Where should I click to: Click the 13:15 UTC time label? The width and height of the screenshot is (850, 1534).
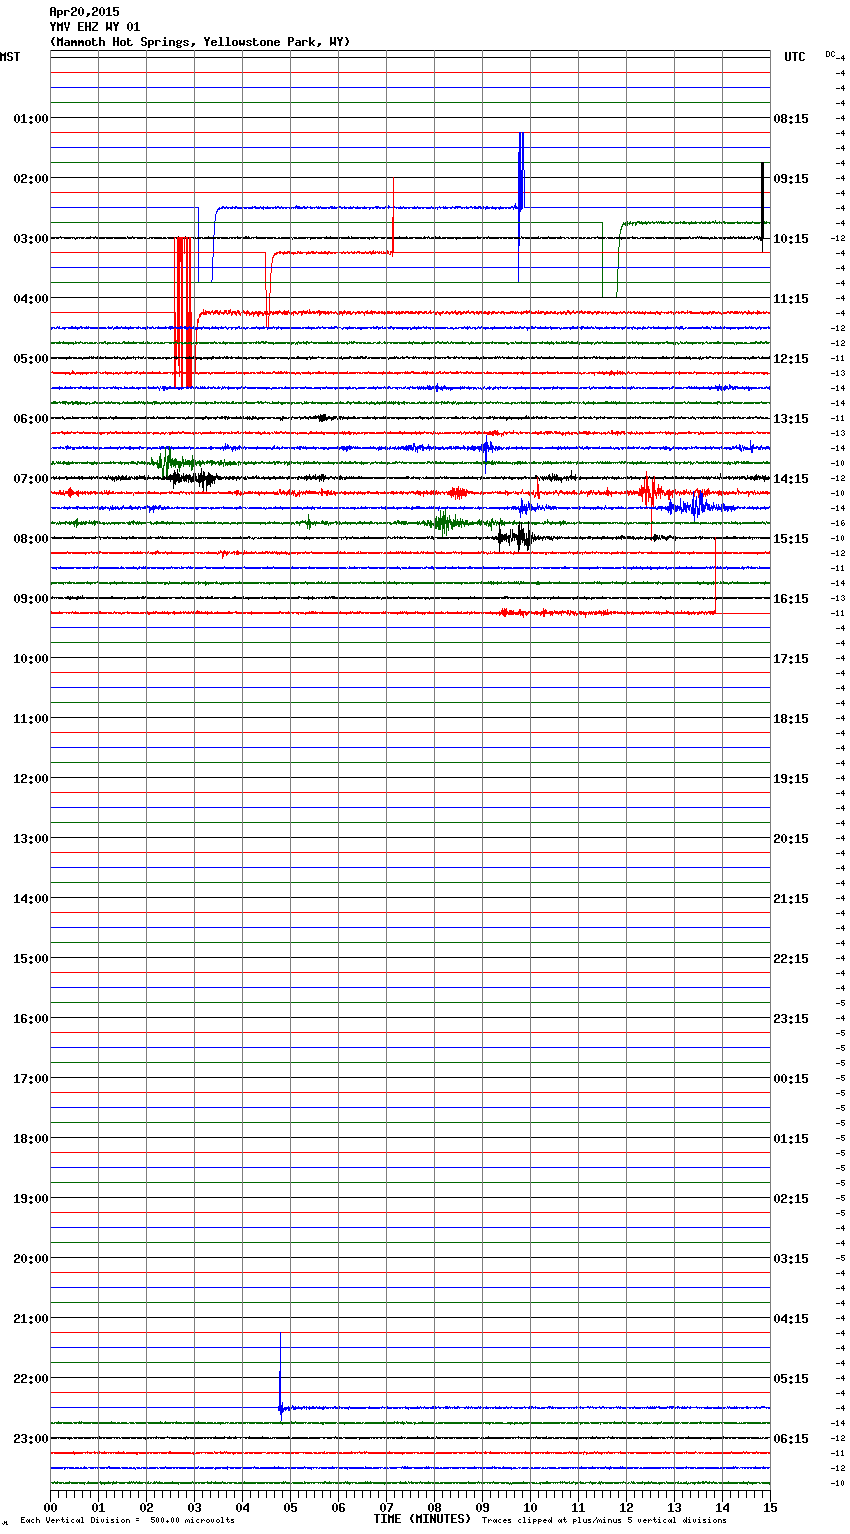[x=791, y=418]
